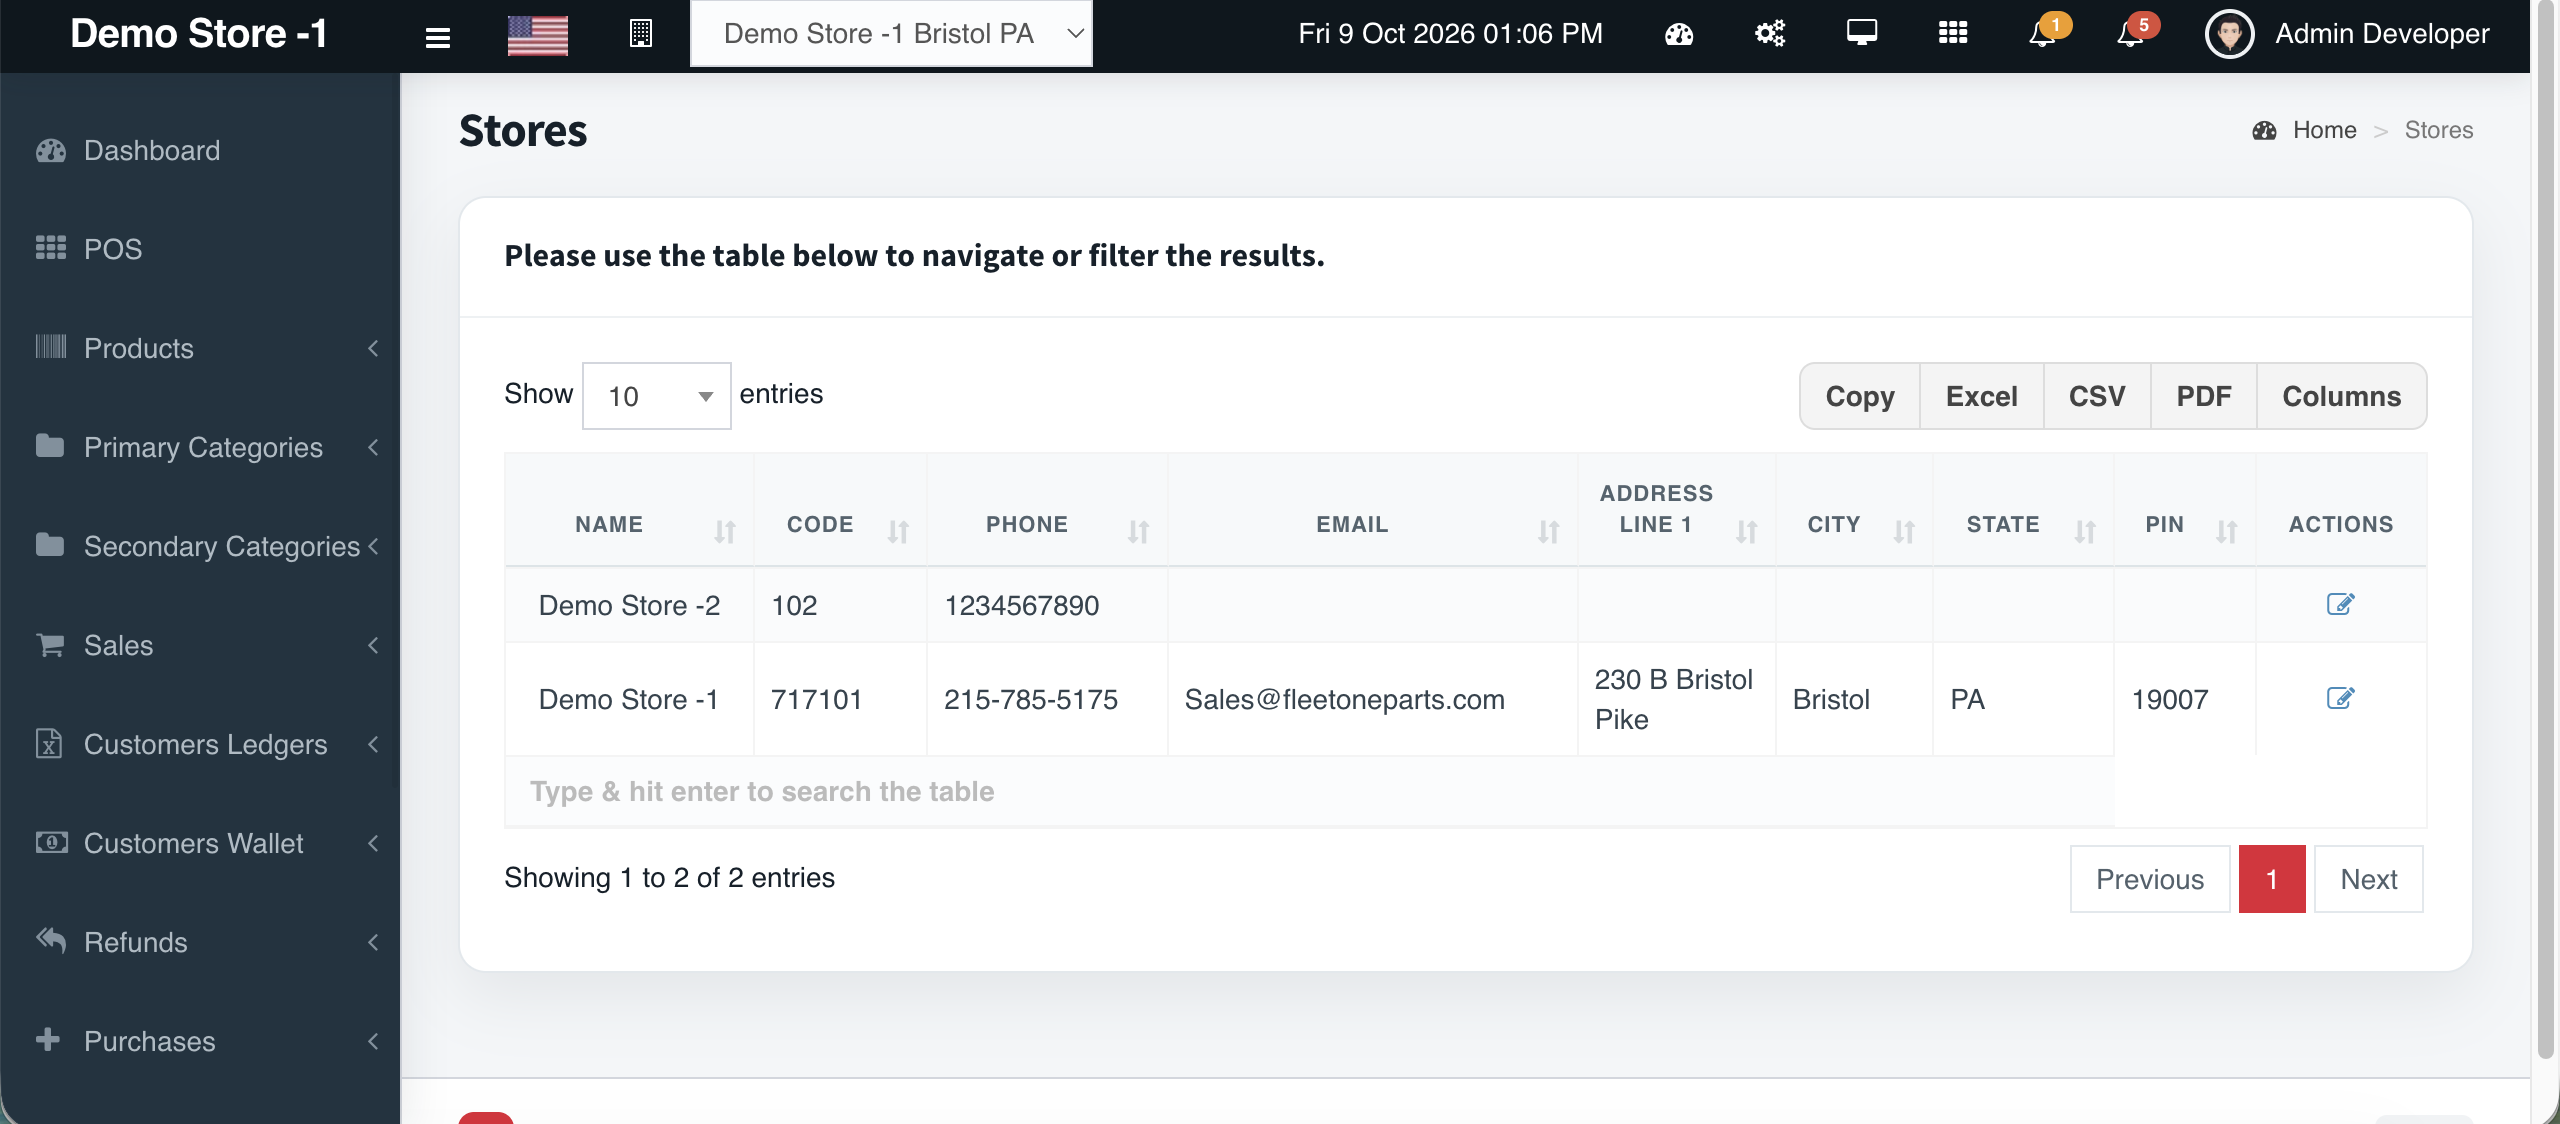This screenshot has height=1124, width=2560.
Task: Expand the Purchases sidebar menu
Action: tap(200, 1041)
